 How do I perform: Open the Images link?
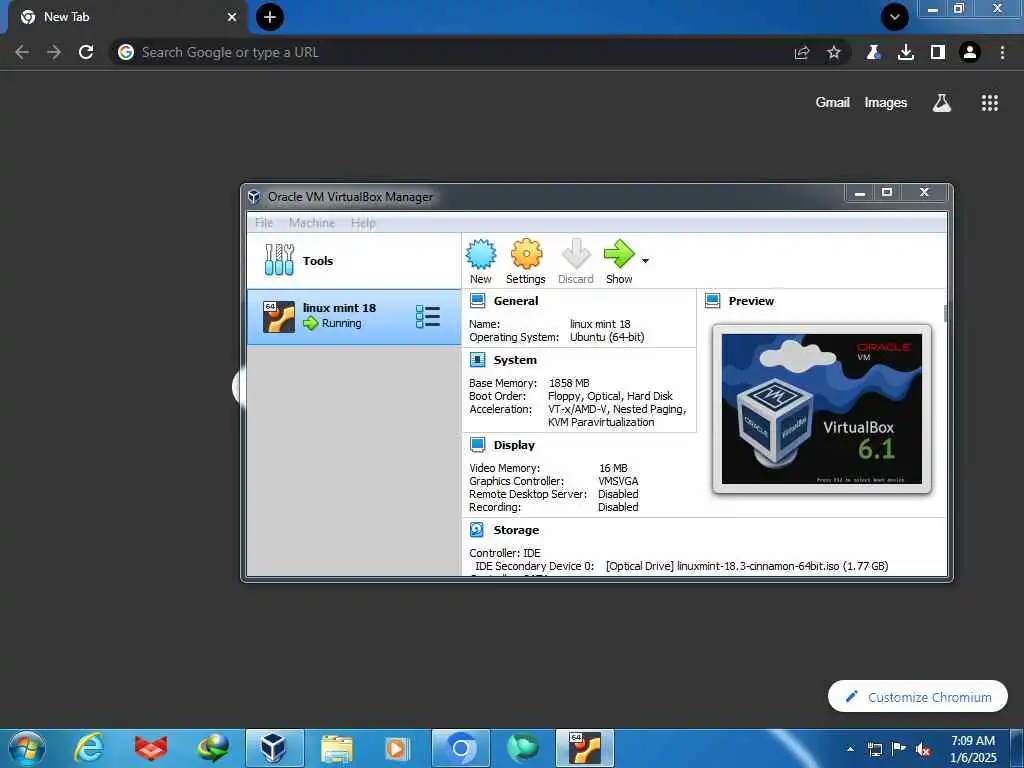[886, 103]
